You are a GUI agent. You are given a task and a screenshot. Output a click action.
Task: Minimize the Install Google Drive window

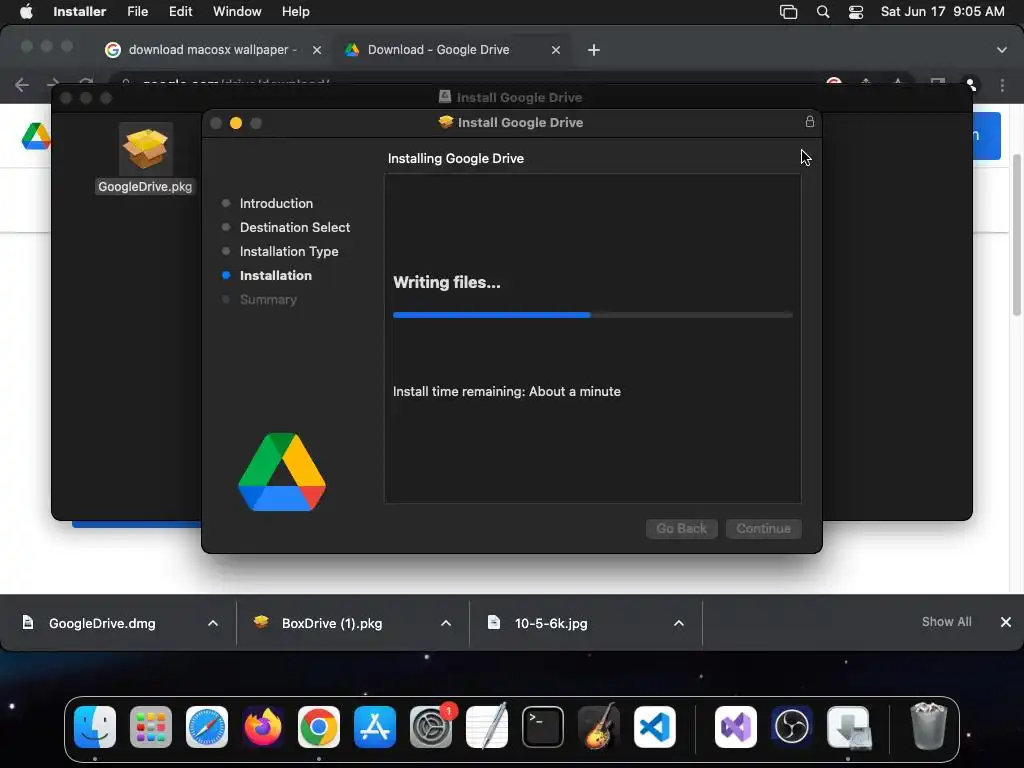pyautogui.click(x=236, y=123)
